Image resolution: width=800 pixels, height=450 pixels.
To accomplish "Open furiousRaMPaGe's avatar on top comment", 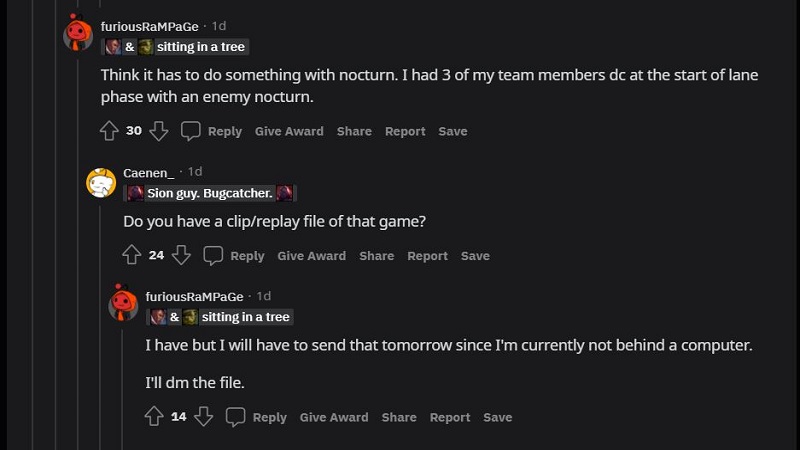I will pyautogui.click(x=78, y=33).
